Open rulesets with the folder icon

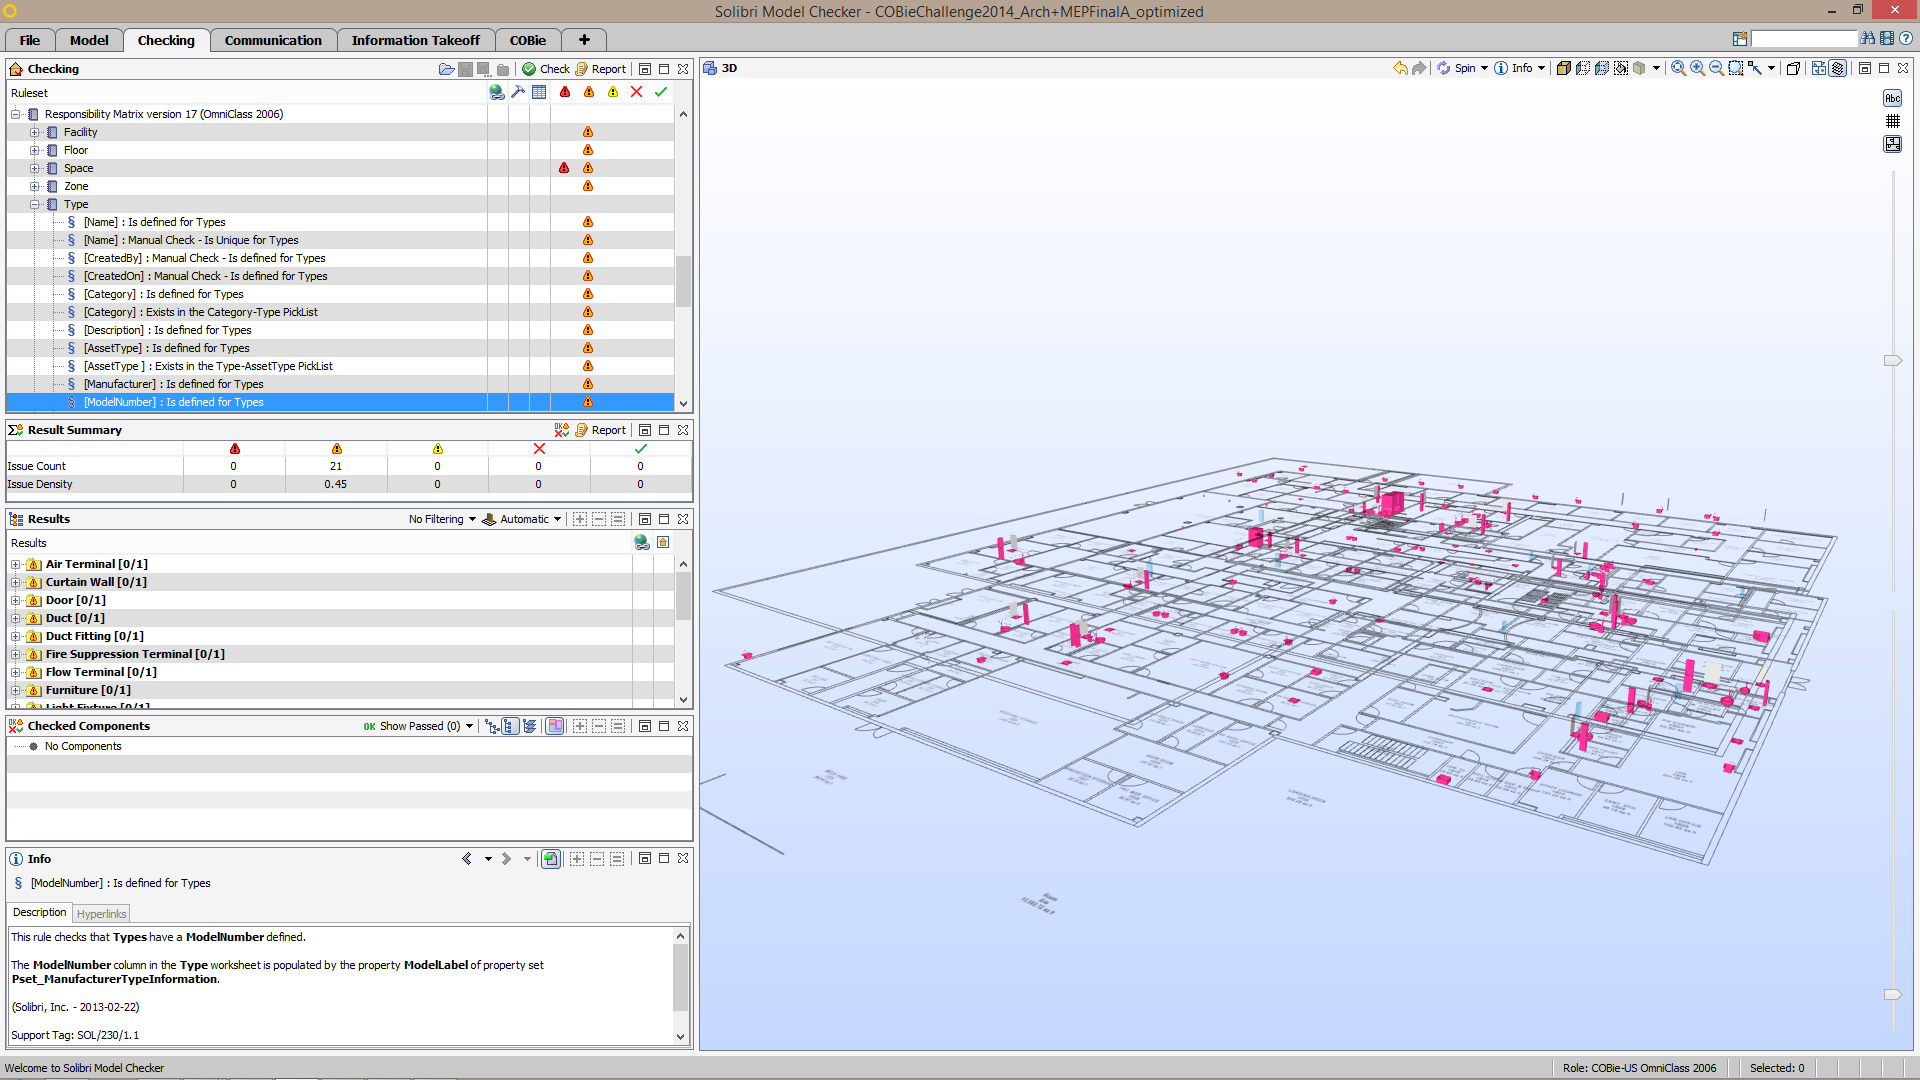pyautogui.click(x=446, y=69)
